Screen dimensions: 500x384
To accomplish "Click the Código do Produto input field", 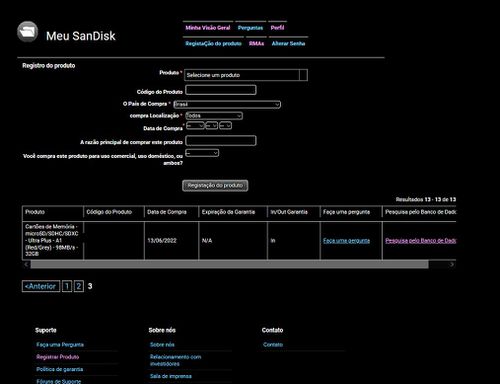I will coord(221,90).
